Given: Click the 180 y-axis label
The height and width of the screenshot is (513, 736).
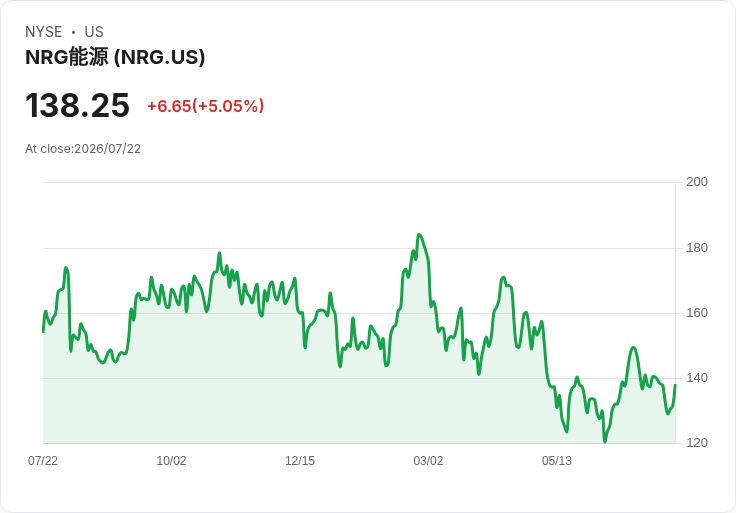Looking at the screenshot, I should point(697,248).
